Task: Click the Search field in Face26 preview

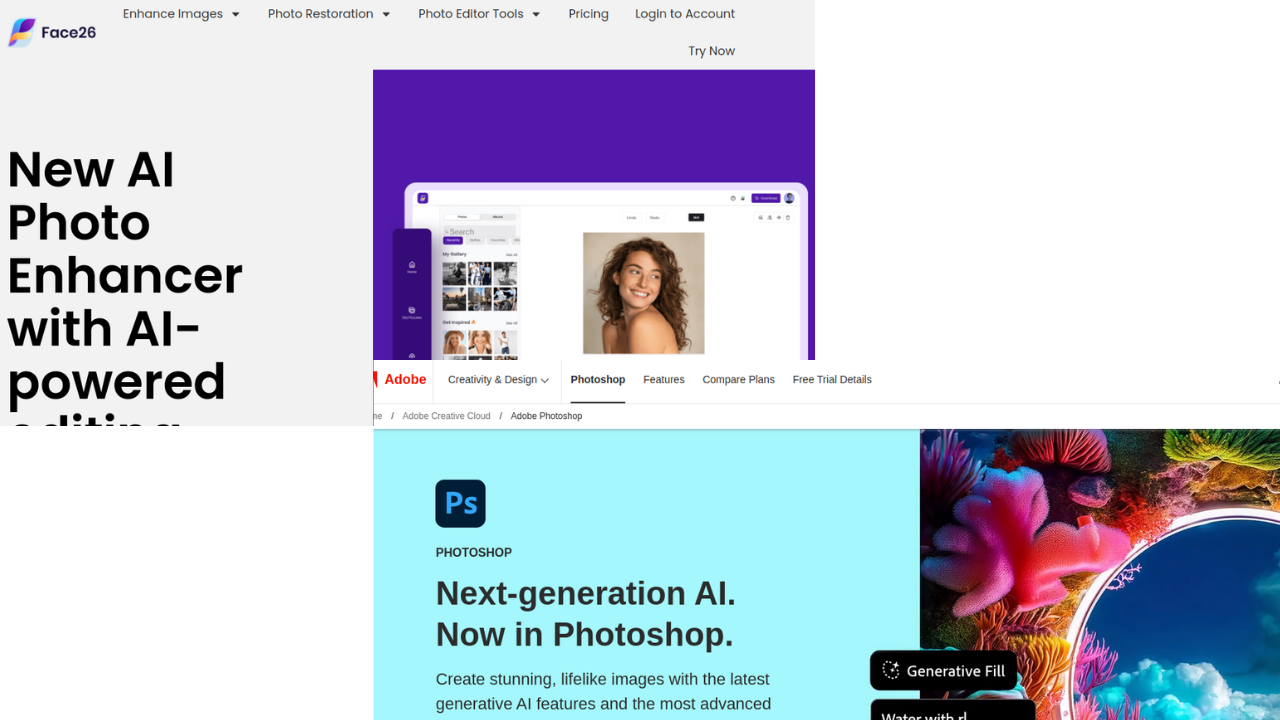Action: pos(480,231)
